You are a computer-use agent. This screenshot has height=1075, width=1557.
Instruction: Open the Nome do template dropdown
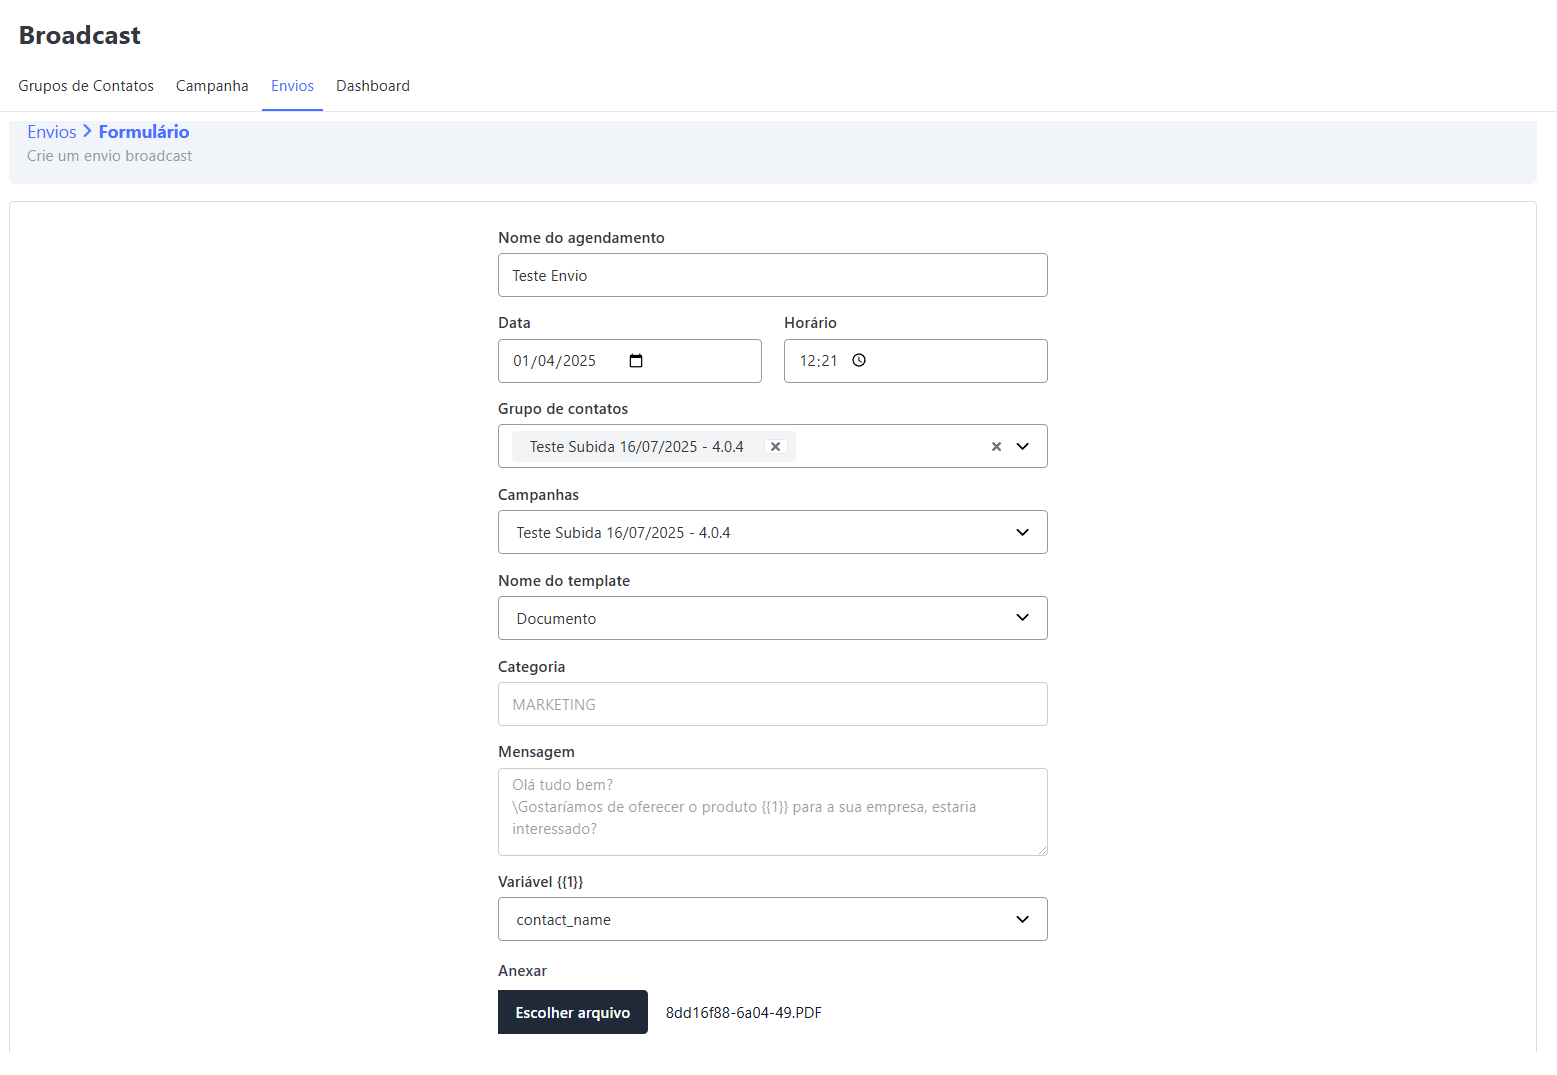(x=772, y=619)
